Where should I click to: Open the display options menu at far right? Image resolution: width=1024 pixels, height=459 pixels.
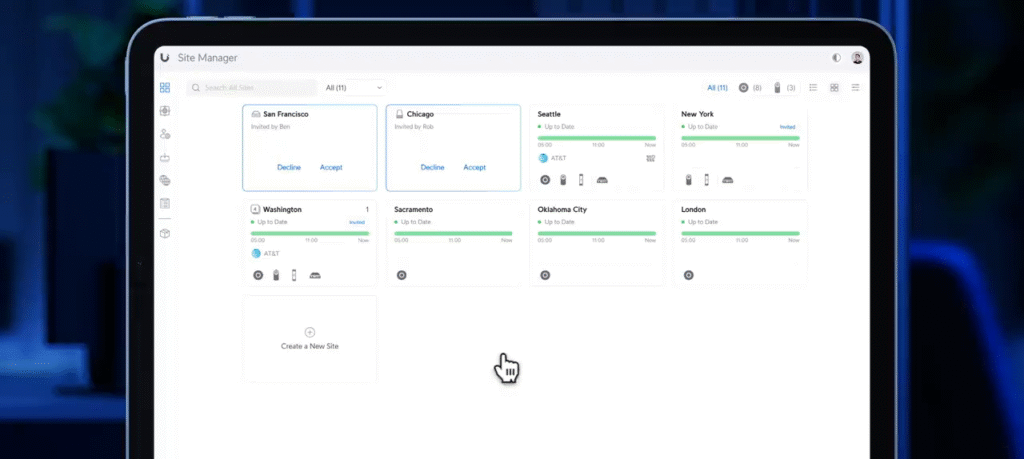[x=855, y=88]
